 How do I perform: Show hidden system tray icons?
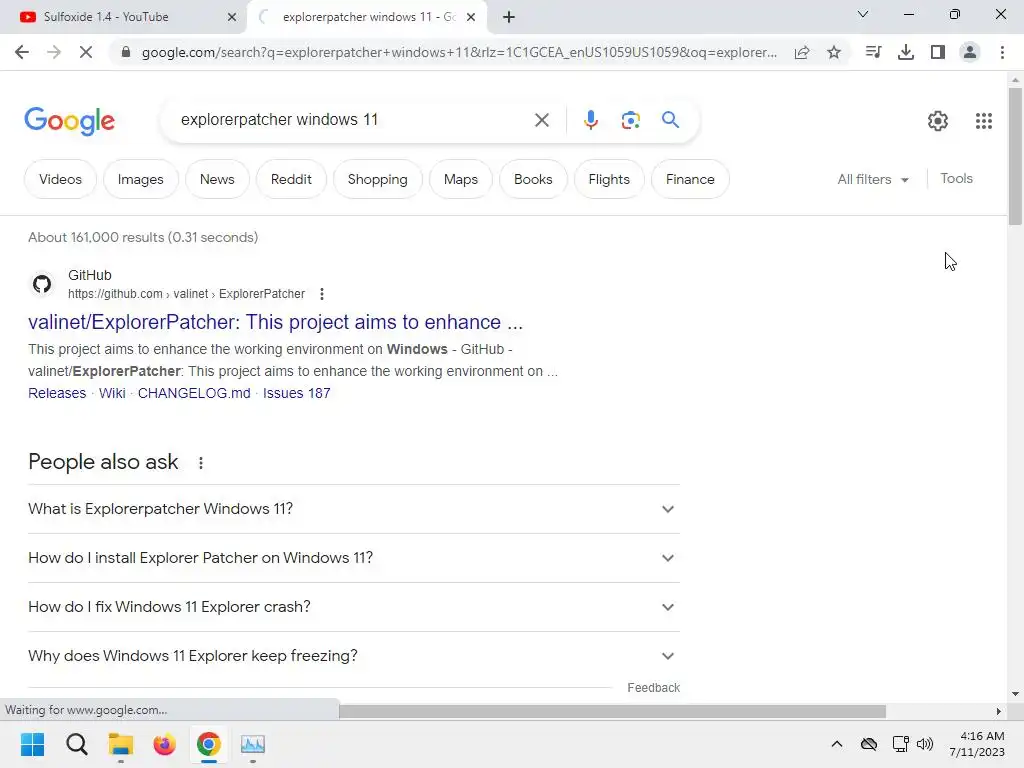(x=837, y=744)
